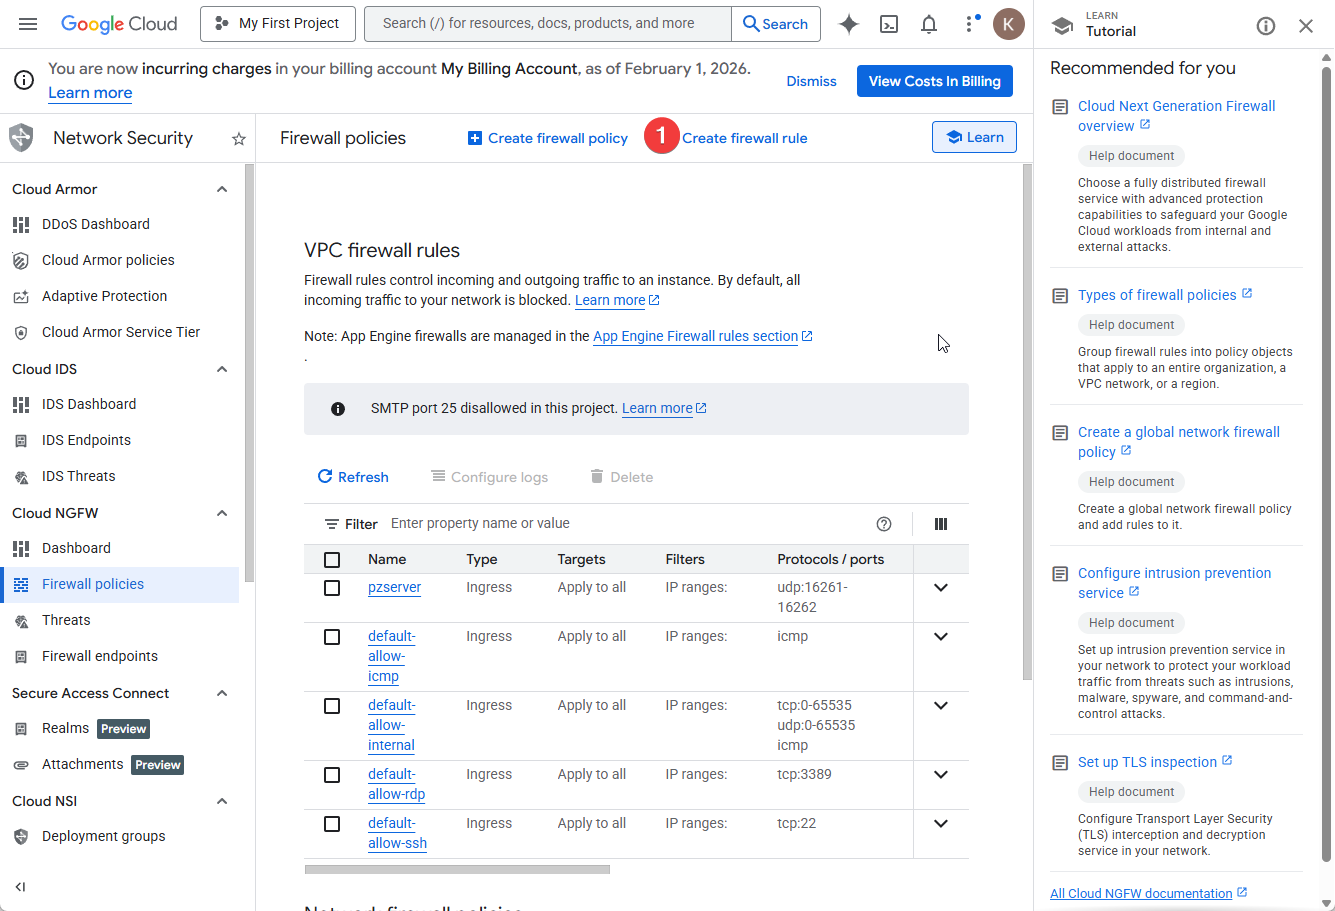Collapse the Cloud IDS section
Viewport: 1335px width, 911px height.
click(222, 369)
